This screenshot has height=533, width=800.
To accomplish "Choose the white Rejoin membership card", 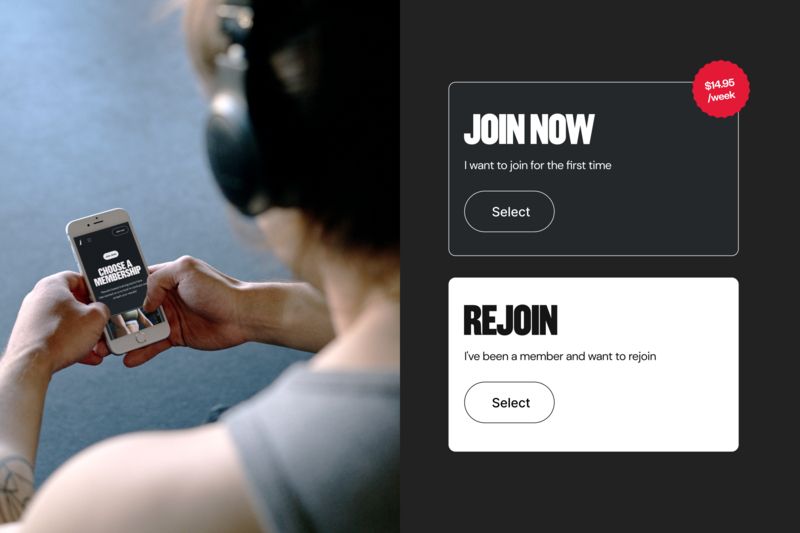I will pos(593,364).
